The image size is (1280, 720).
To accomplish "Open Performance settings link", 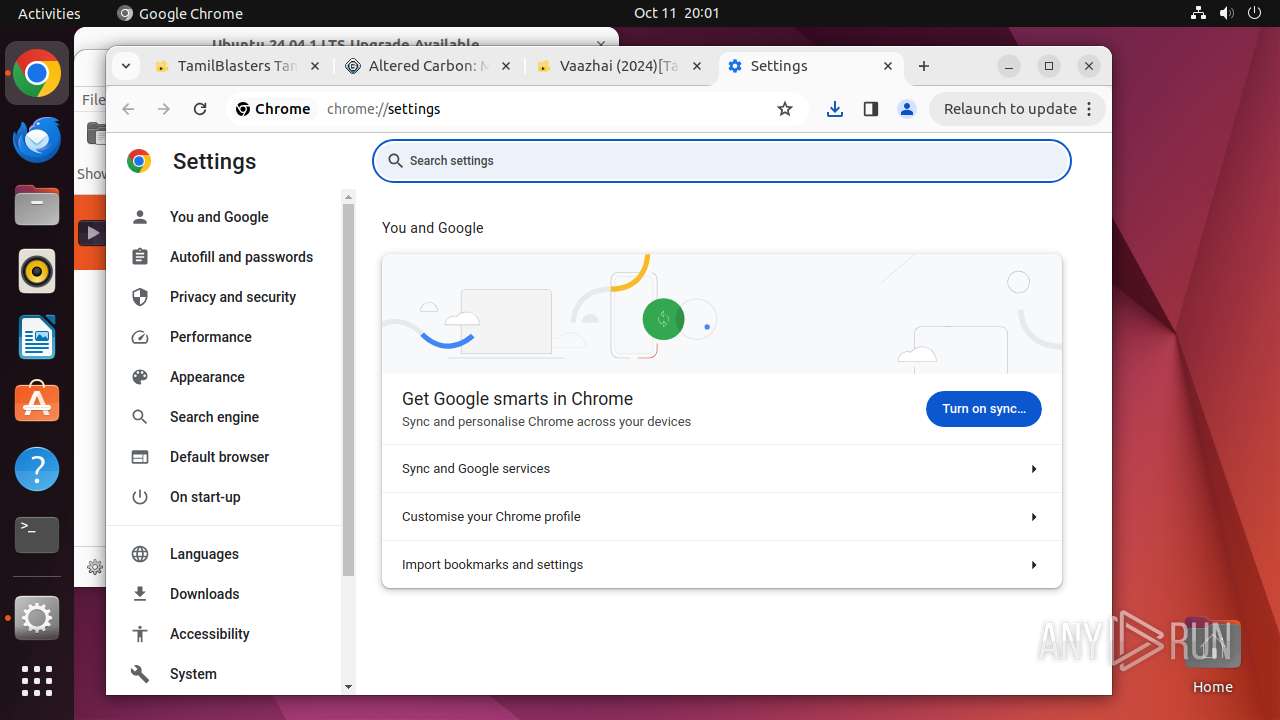I will point(211,337).
